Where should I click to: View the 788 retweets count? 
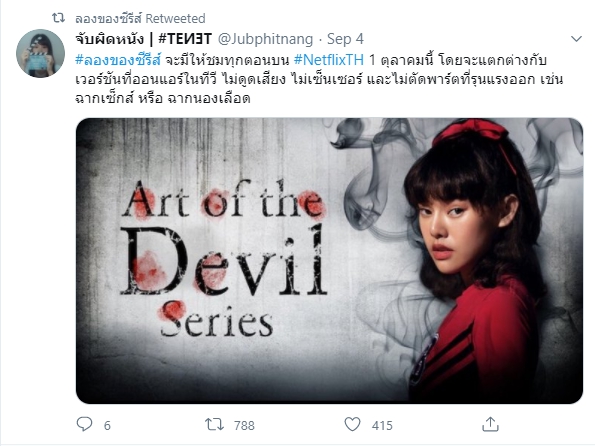[x=244, y=426]
